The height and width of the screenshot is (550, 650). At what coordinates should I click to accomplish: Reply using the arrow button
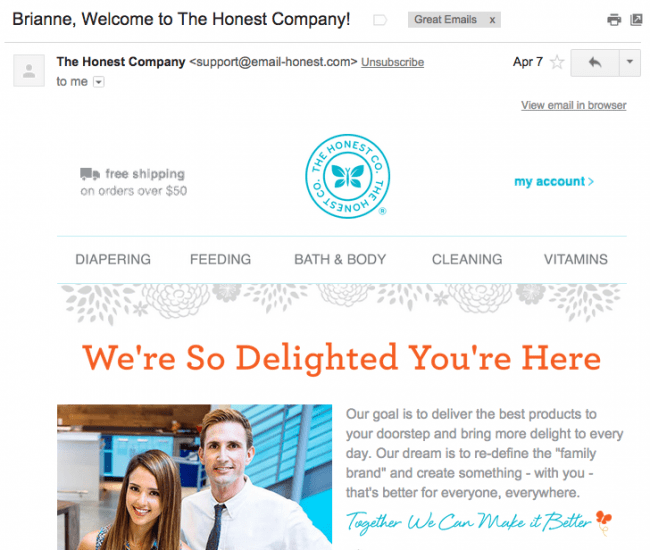pyautogui.click(x=595, y=63)
